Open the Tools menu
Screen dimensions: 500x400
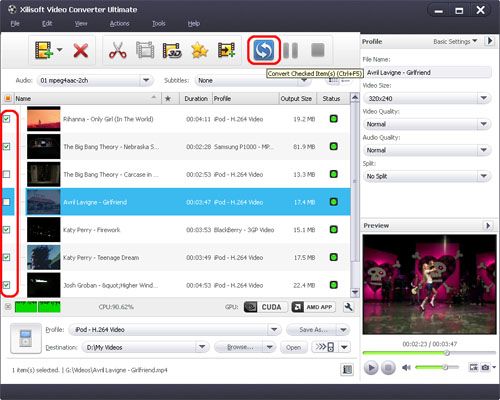click(159, 23)
